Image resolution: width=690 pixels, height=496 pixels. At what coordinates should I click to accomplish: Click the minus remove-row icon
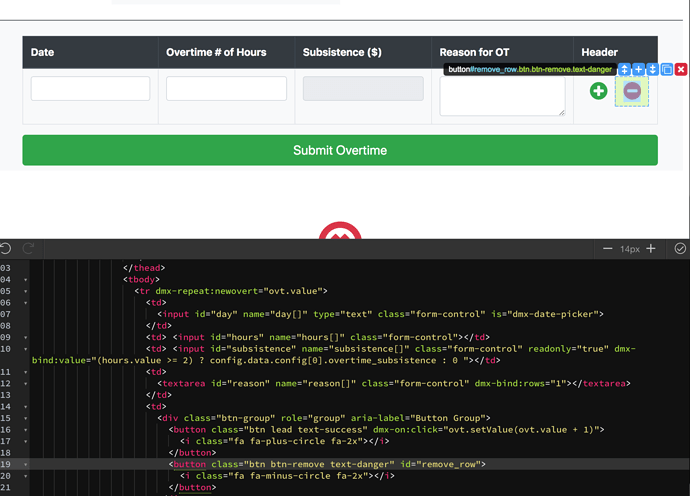click(x=632, y=91)
